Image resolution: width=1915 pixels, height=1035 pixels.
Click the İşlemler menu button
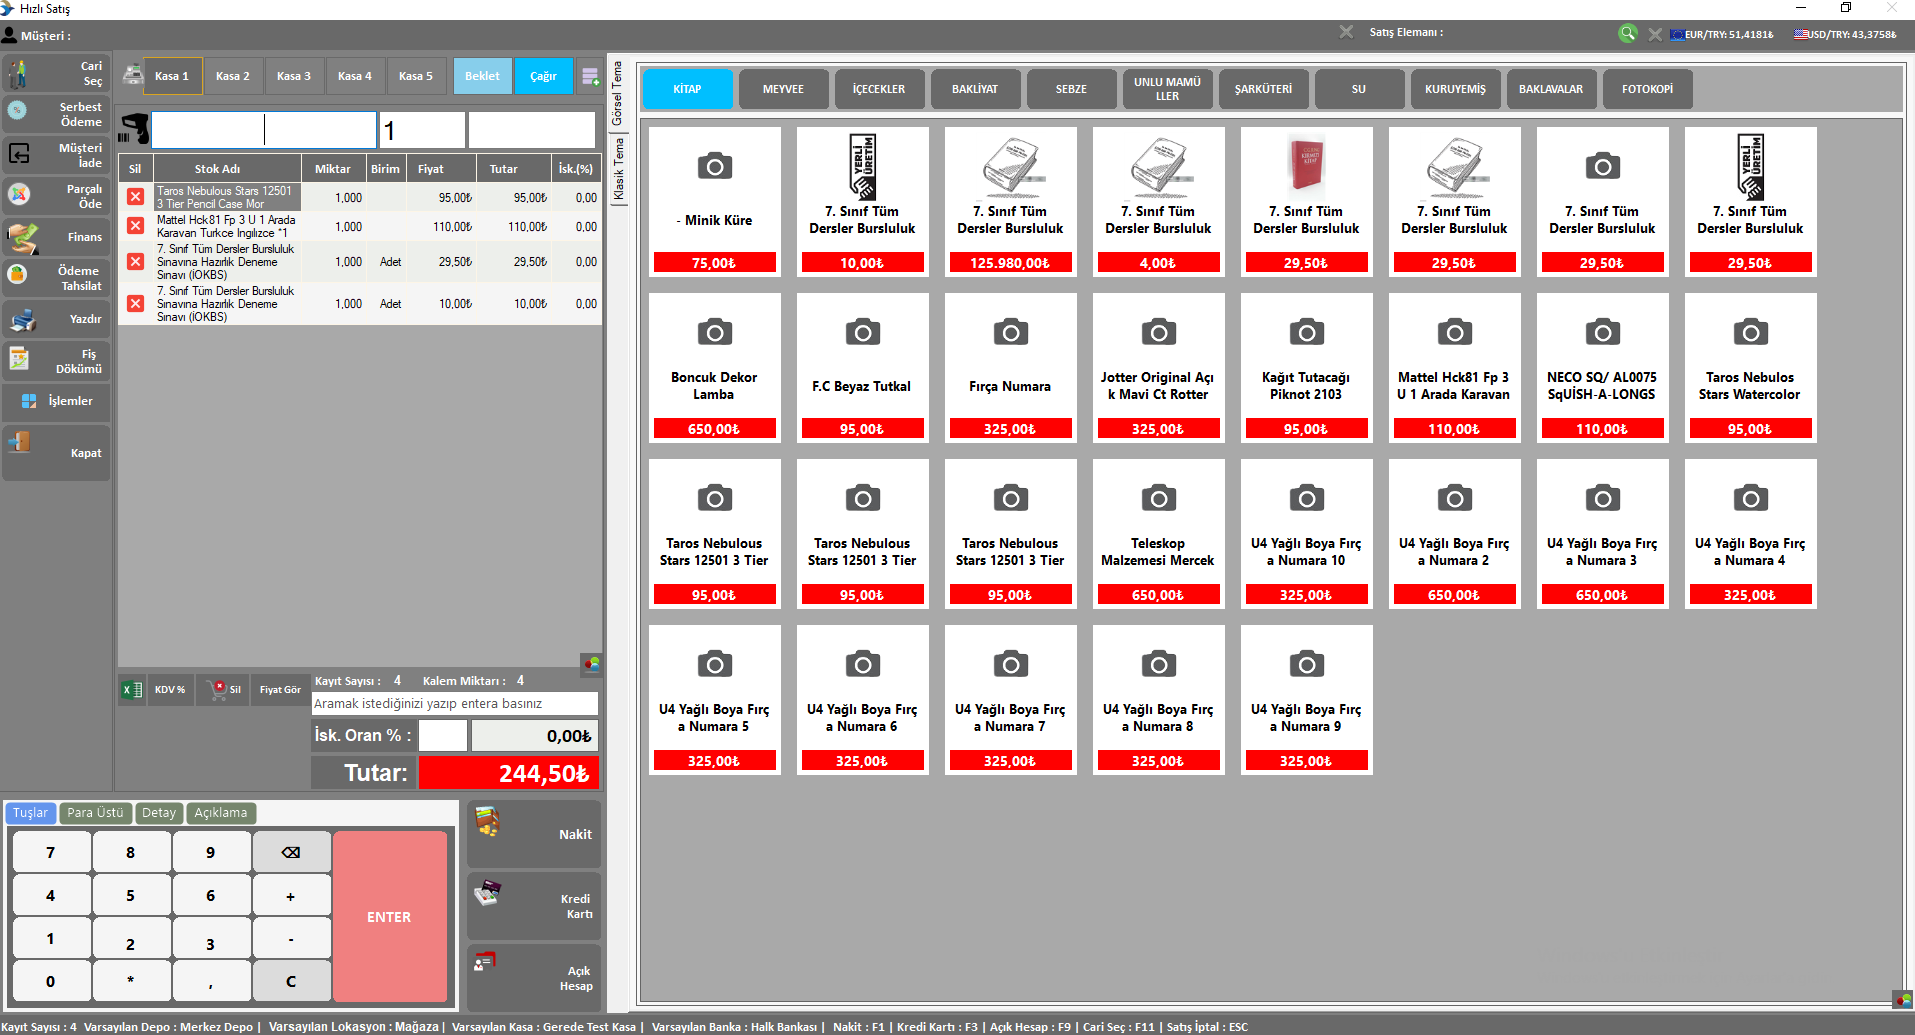57,401
